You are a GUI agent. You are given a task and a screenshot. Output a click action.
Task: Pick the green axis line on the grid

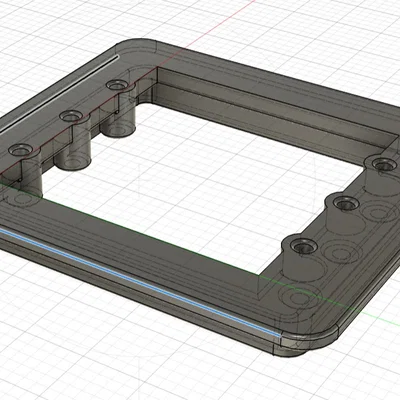(380, 318)
